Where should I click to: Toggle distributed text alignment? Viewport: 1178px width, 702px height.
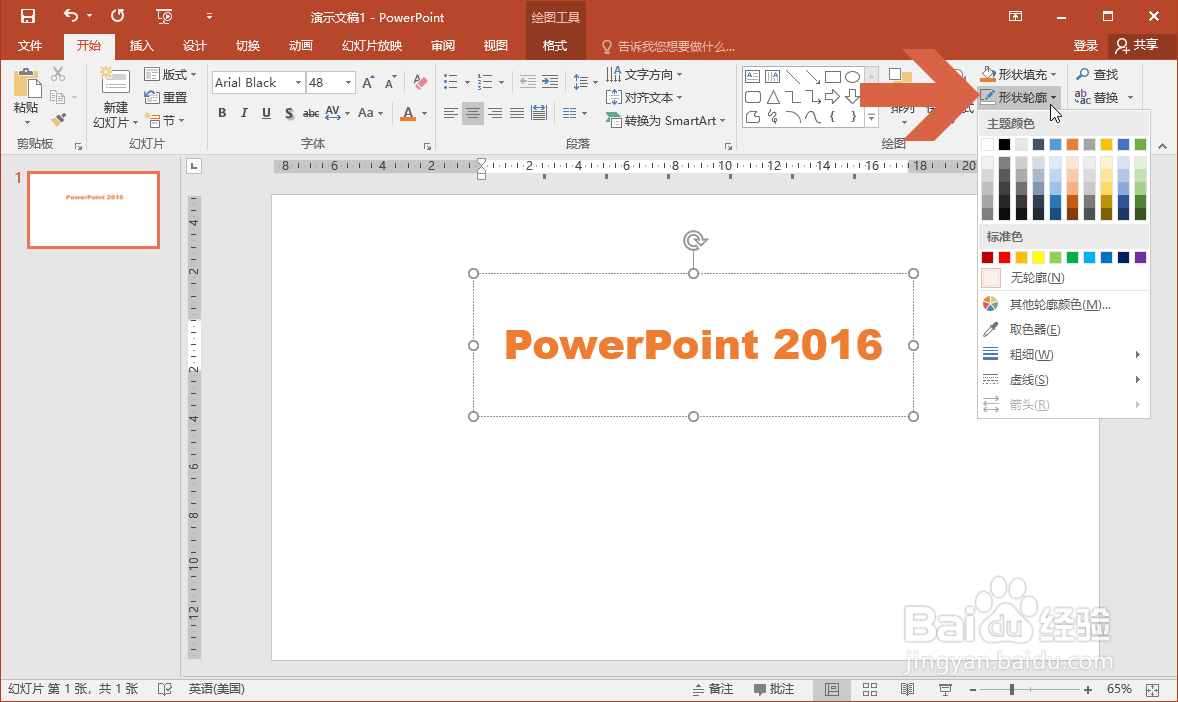[539, 113]
